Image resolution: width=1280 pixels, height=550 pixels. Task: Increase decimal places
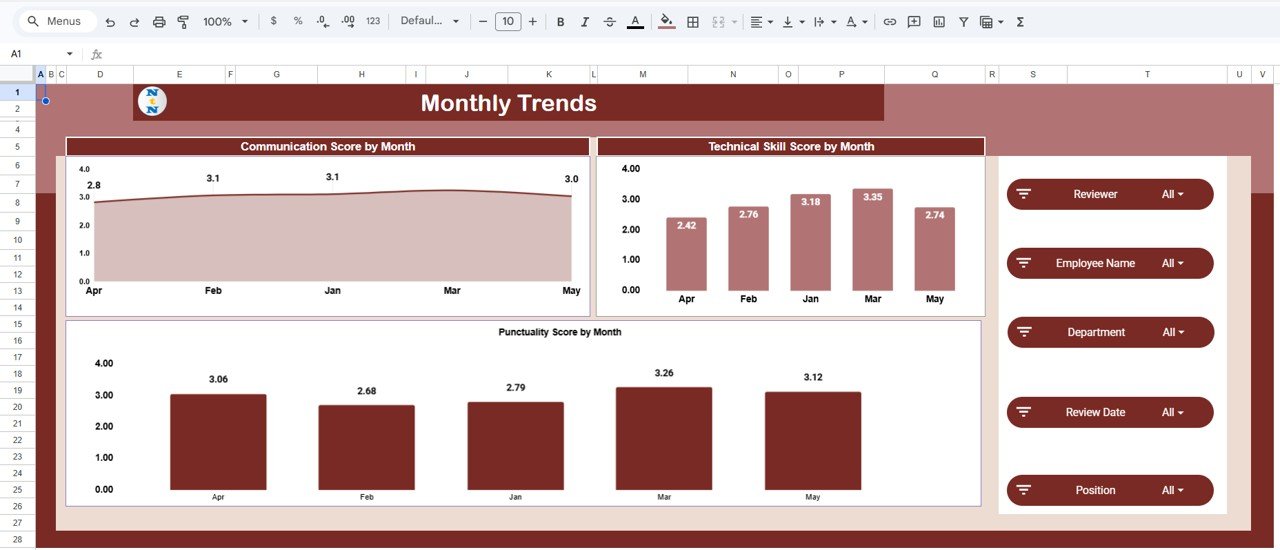tap(347, 21)
